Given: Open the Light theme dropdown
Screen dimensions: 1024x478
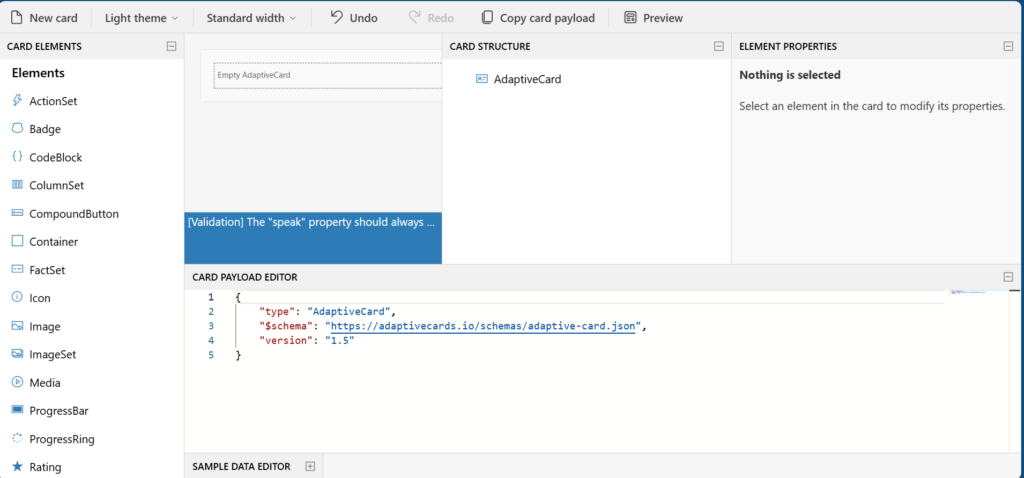Looking at the screenshot, I should click(141, 18).
